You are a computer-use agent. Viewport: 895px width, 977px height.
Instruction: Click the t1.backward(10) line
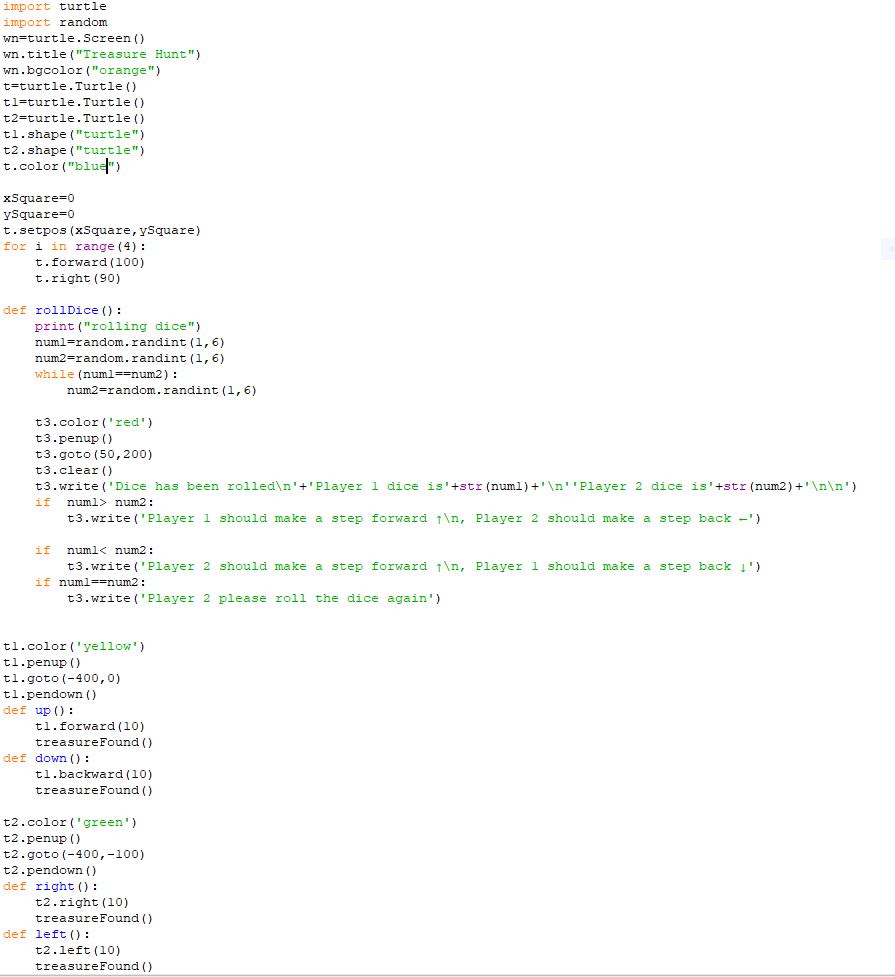pyautogui.click(x=94, y=774)
